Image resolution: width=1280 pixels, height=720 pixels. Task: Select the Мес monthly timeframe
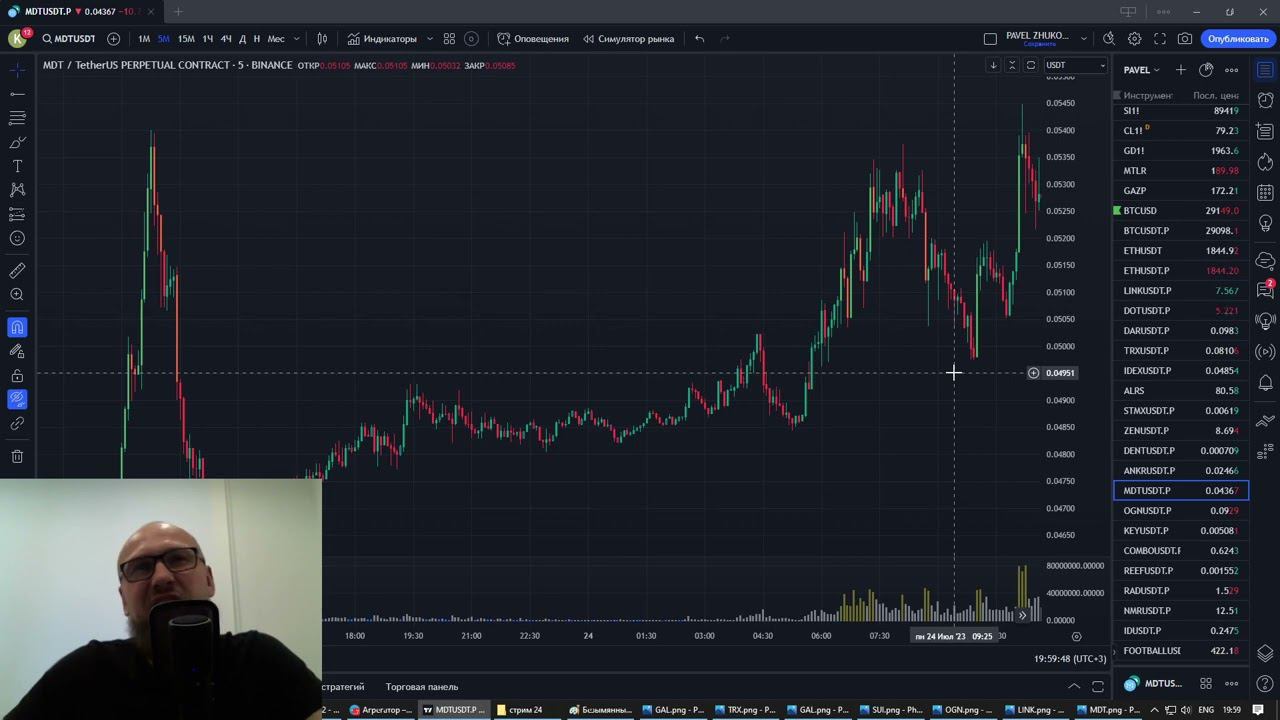[x=276, y=39]
